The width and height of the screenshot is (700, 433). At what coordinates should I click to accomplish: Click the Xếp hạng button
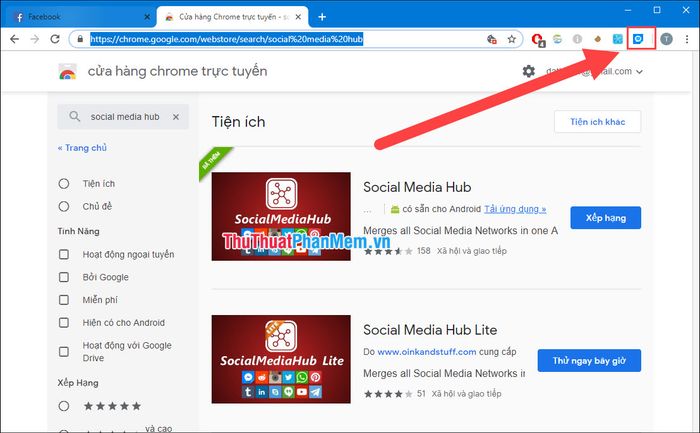click(605, 218)
